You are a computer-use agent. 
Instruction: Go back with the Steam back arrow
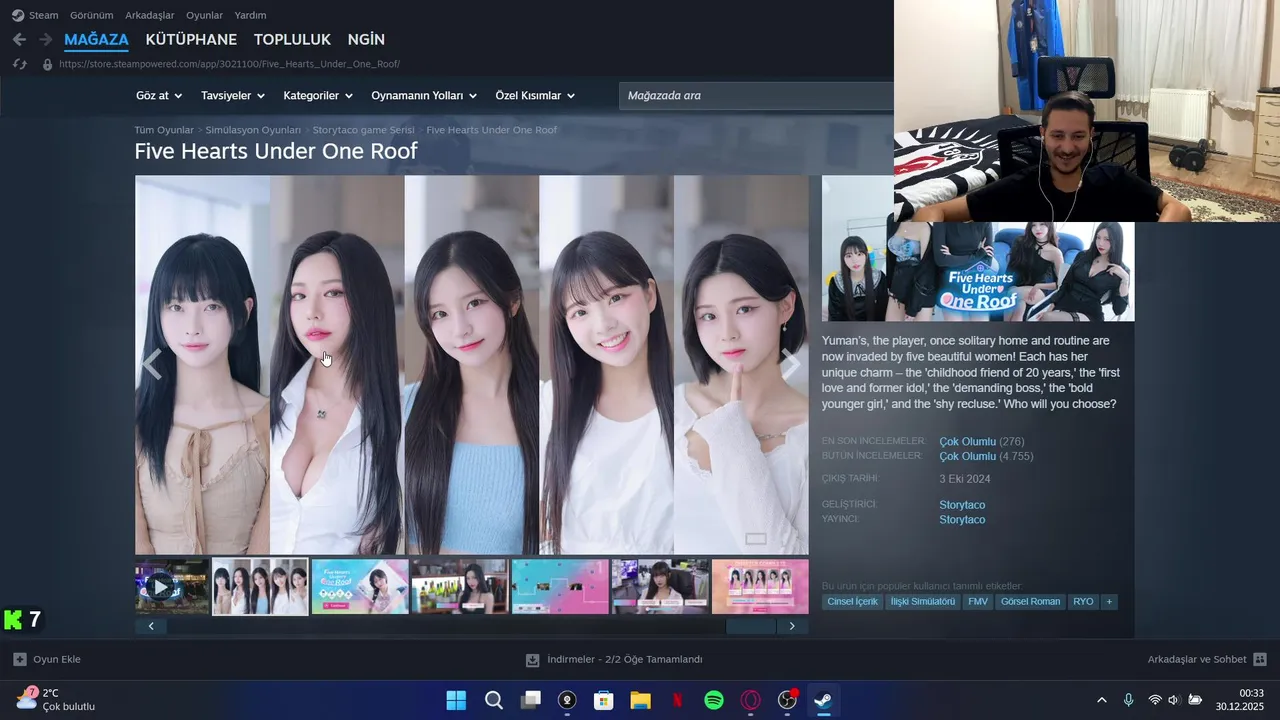point(19,39)
